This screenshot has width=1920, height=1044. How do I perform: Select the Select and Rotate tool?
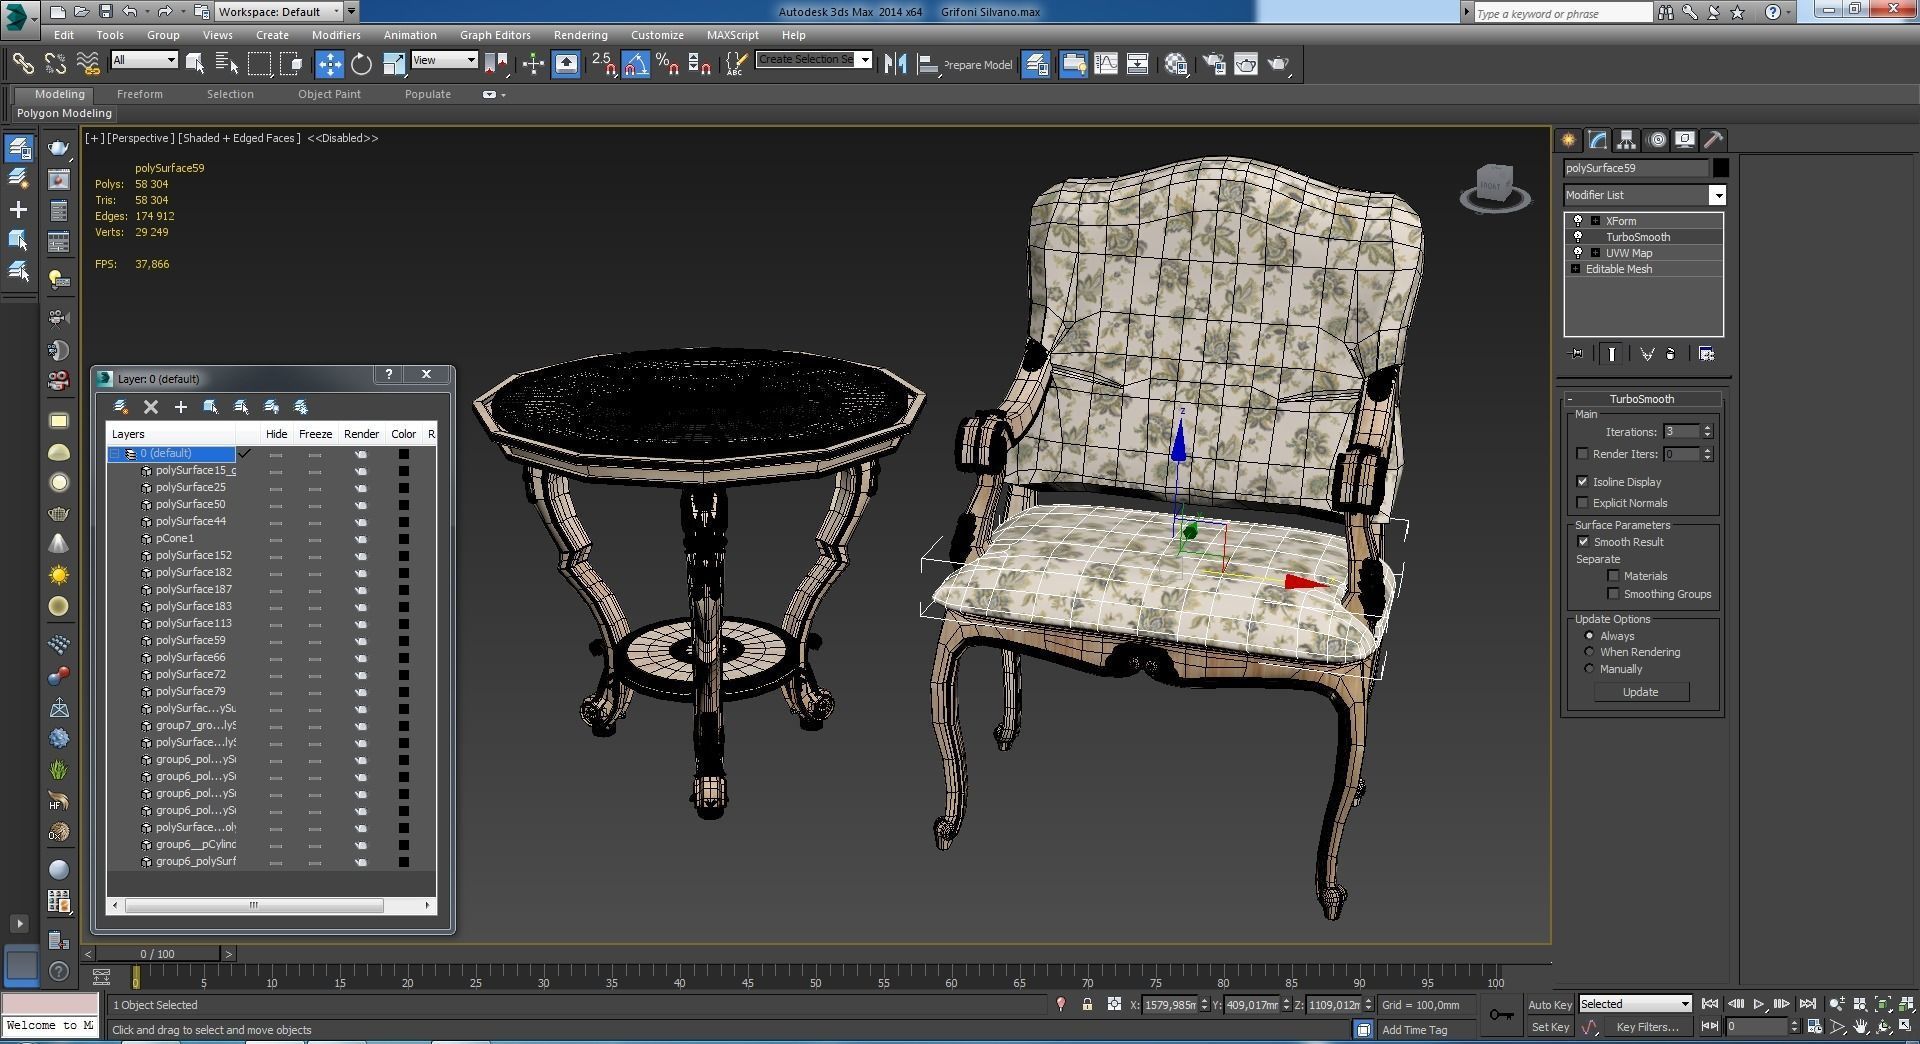pos(361,64)
